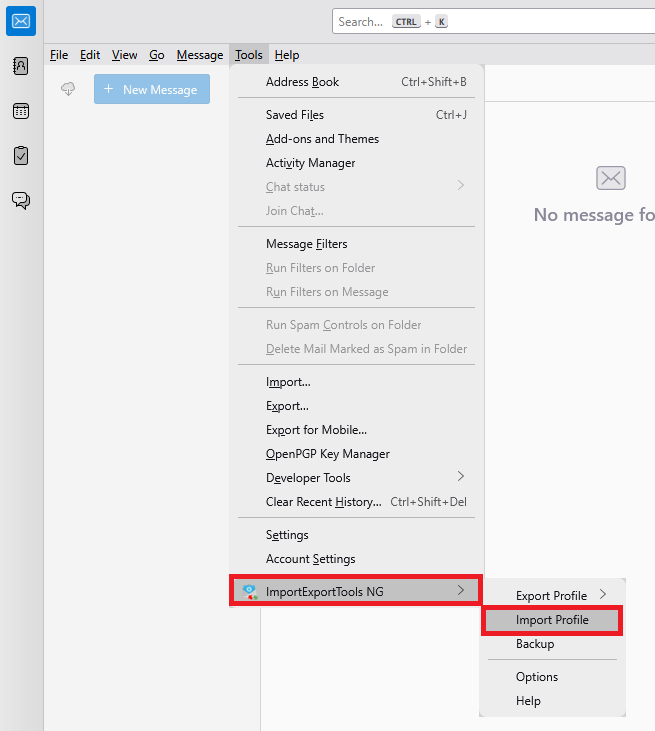655x731 pixels.
Task: Open the Edit menu
Action: (90, 55)
